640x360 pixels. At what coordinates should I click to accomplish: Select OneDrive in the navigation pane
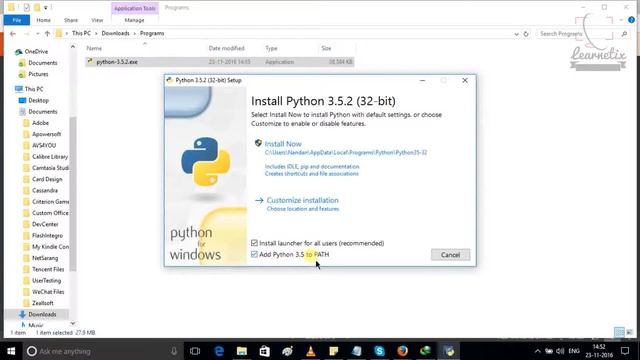[x=36, y=51]
